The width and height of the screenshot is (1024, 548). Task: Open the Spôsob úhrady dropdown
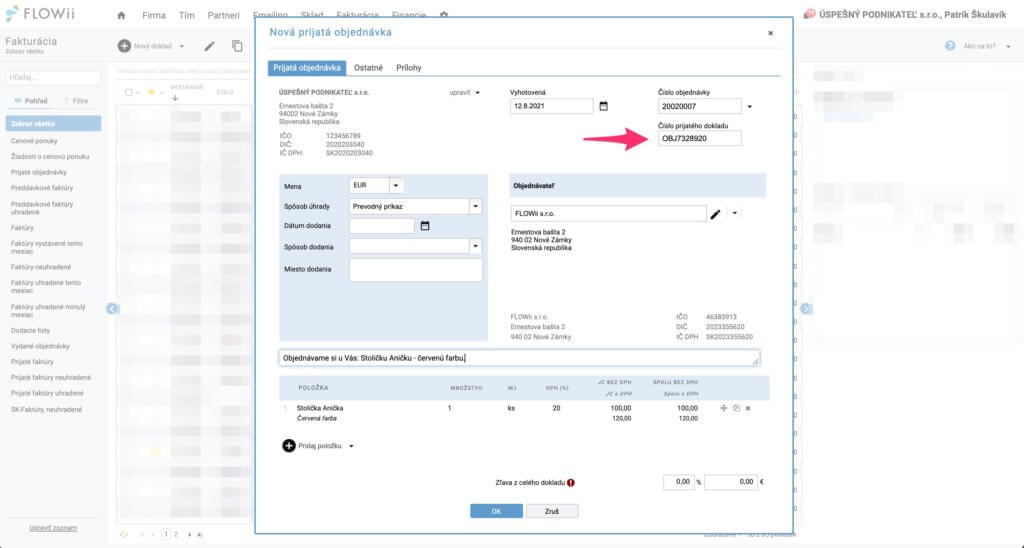[475, 206]
